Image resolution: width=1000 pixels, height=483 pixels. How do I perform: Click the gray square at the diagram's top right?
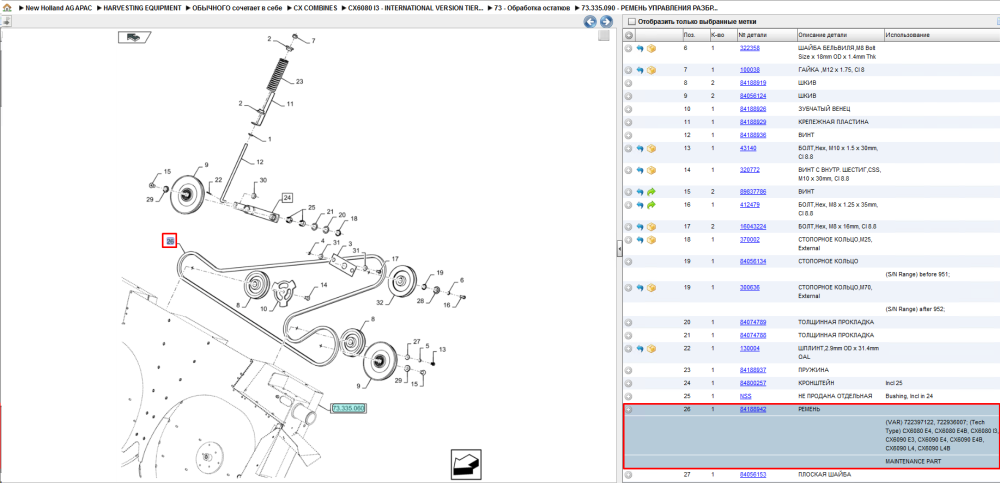click(x=604, y=36)
